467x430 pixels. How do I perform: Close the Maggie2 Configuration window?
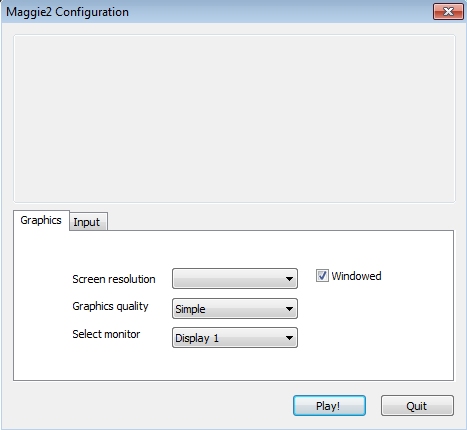(448, 12)
